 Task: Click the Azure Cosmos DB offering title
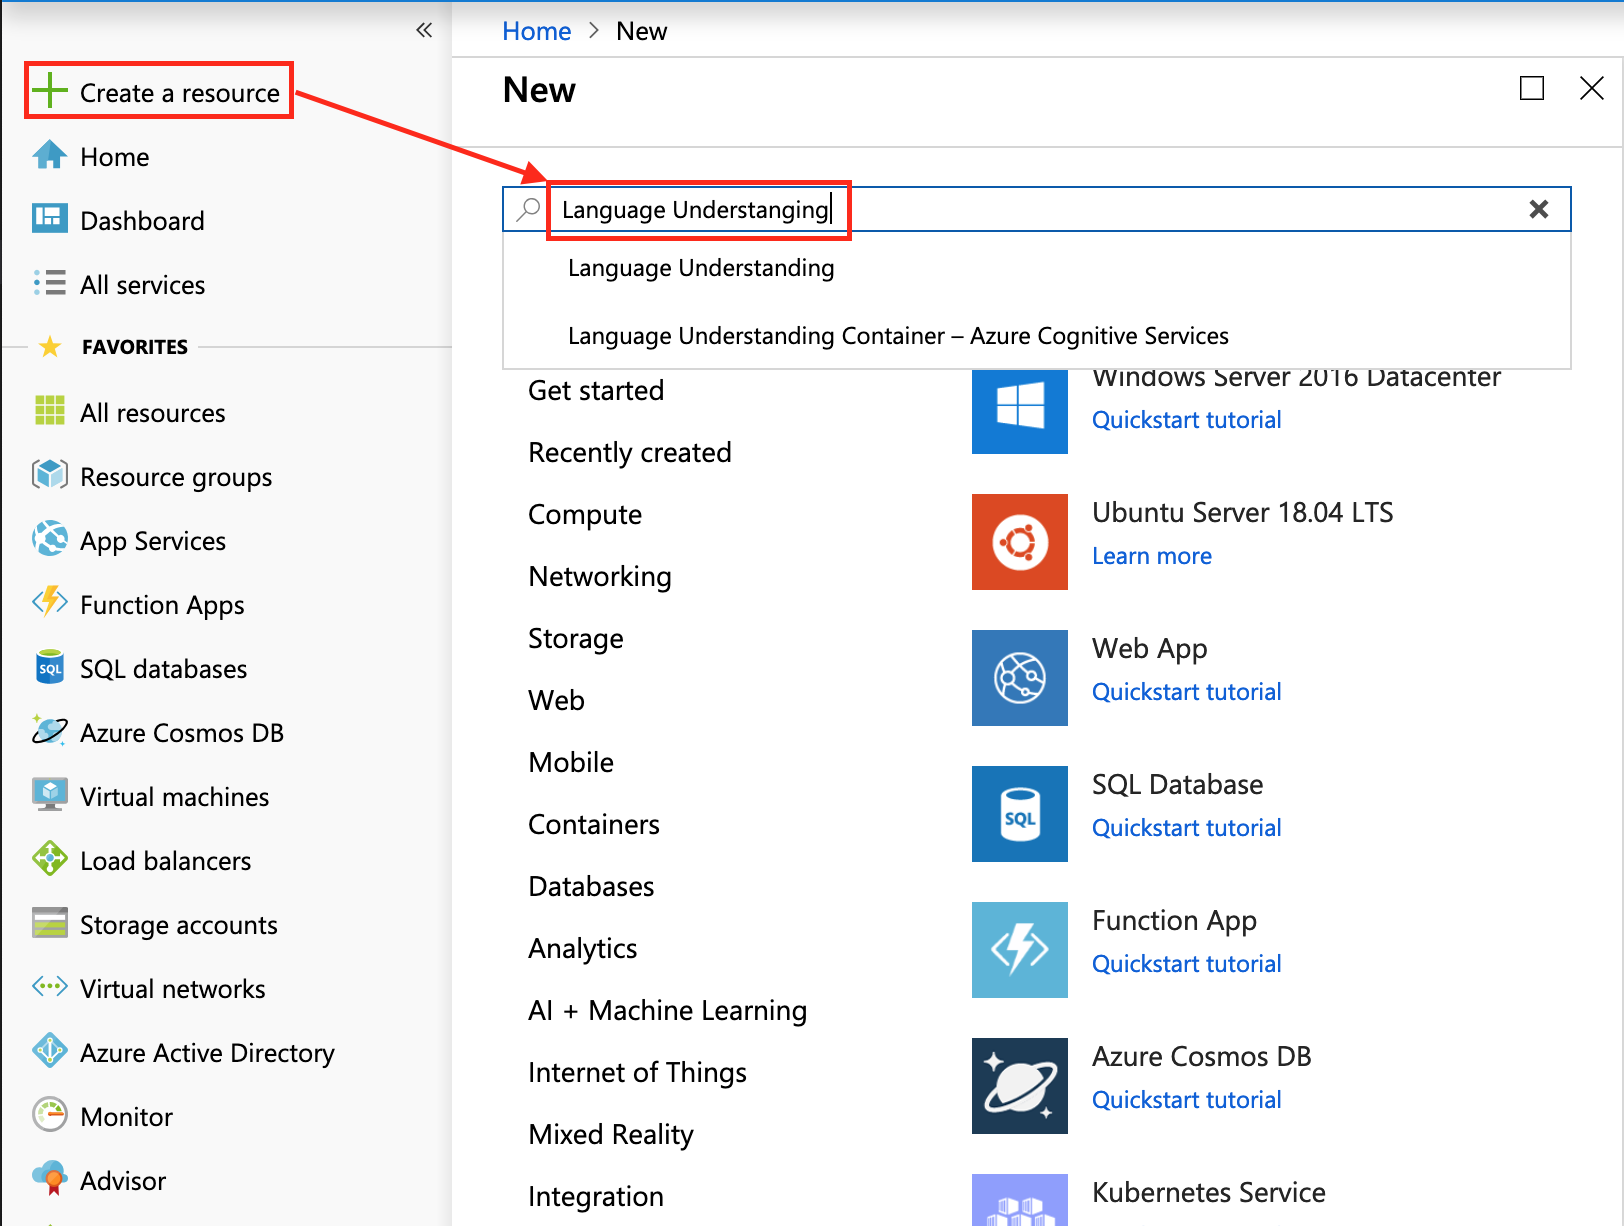click(x=1202, y=1056)
